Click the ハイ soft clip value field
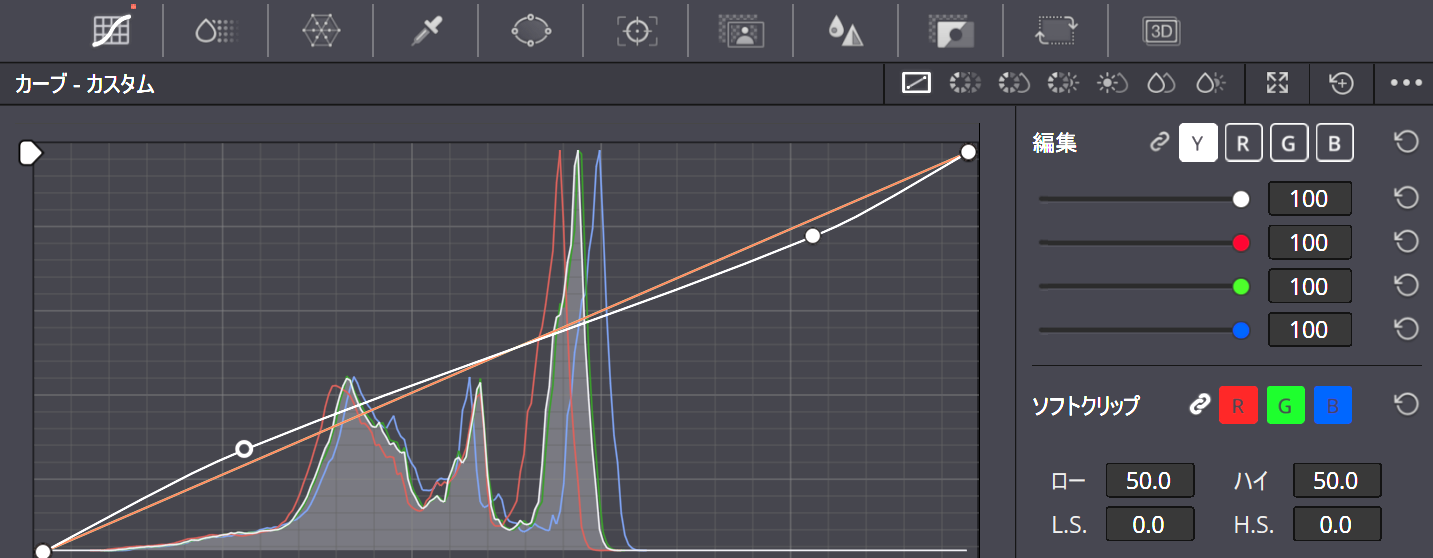The height and width of the screenshot is (558, 1433). (x=1337, y=480)
